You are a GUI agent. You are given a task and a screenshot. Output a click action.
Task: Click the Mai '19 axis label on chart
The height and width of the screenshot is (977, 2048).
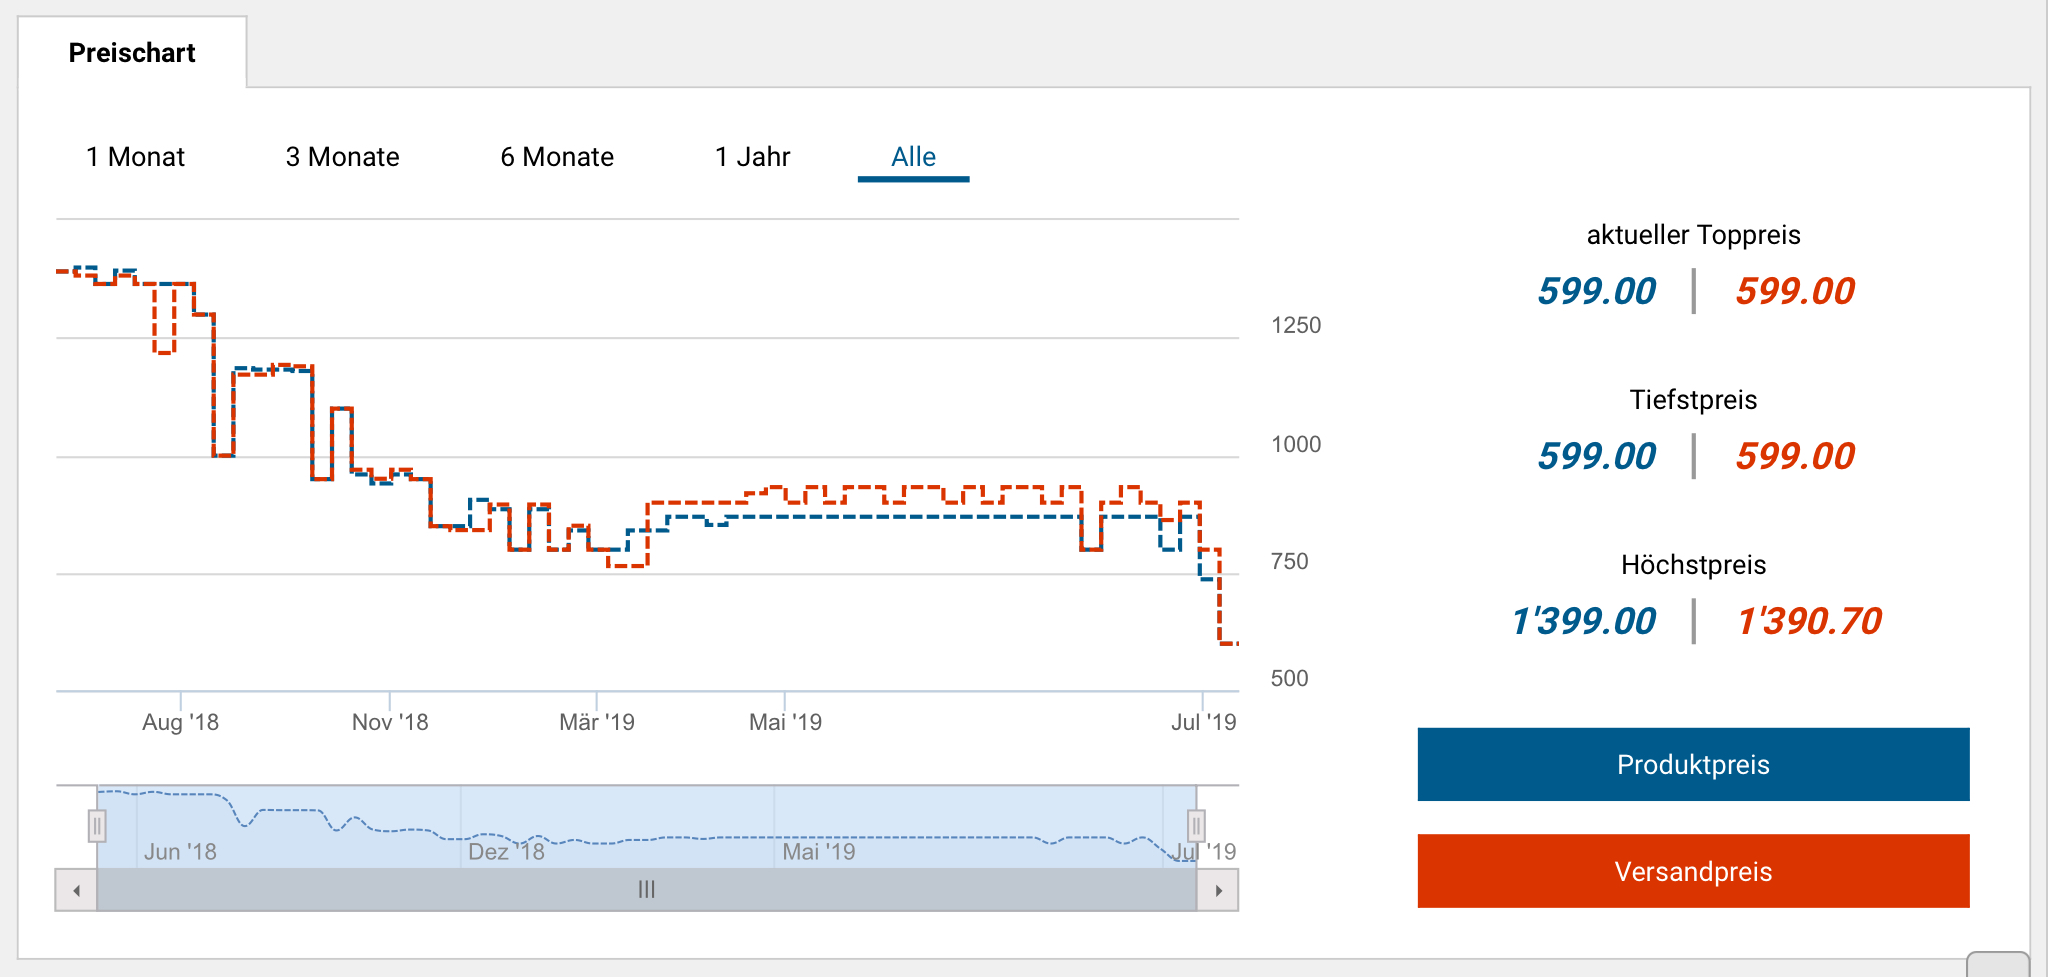point(785,722)
